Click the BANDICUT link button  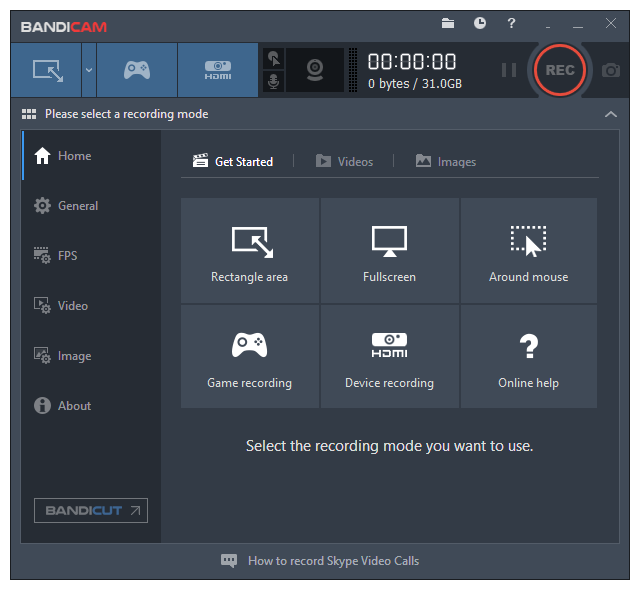(91, 510)
